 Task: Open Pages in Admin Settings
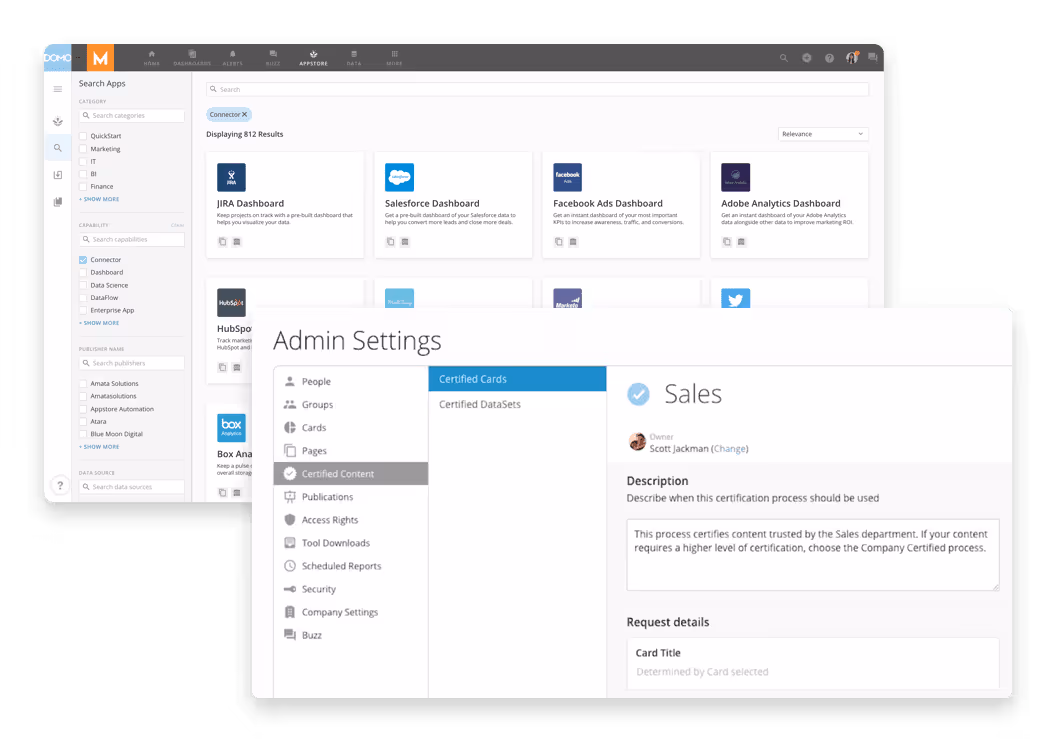(x=351, y=451)
